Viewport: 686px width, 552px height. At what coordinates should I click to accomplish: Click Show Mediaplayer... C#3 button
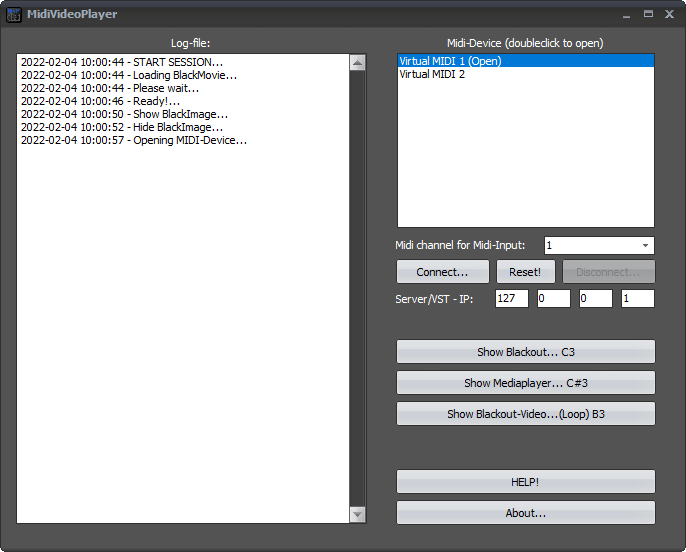pyautogui.click(x=525, y=383)
